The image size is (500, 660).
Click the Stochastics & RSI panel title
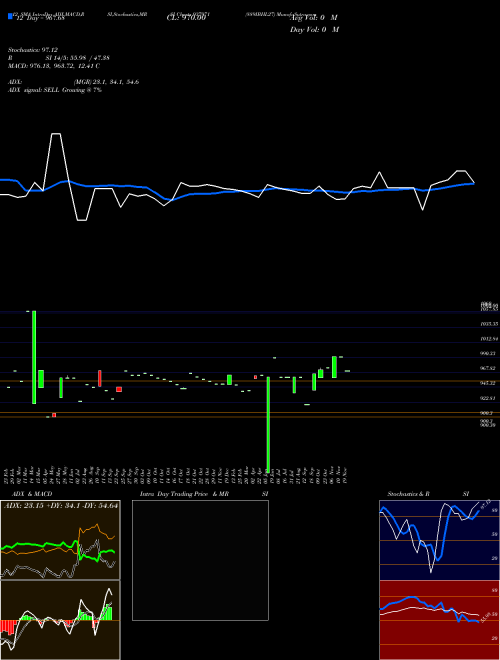click(x=428, y=494)
